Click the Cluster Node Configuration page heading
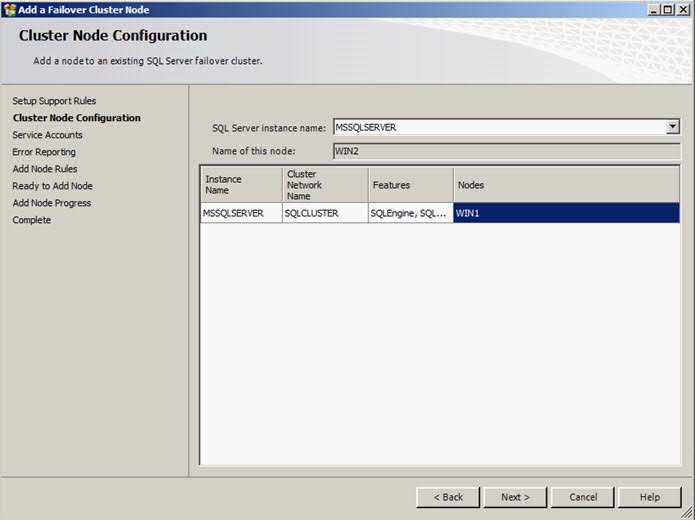Screen dimensions: 695x520 pos(113,35)
